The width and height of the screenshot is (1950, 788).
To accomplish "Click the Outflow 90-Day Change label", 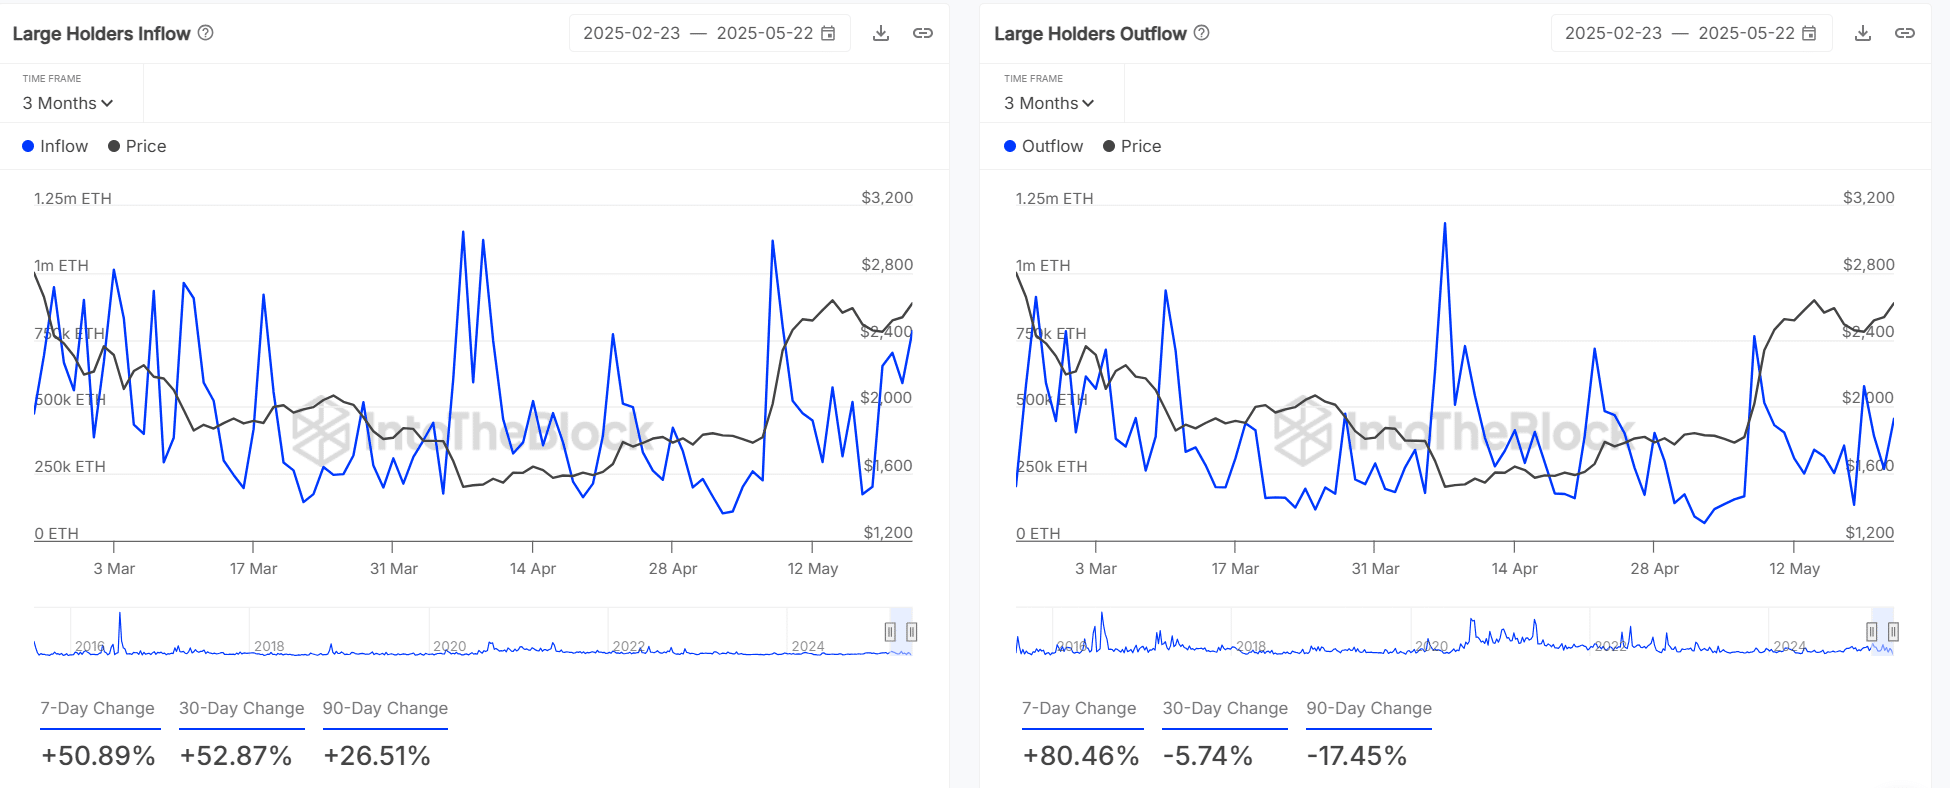I will coord(1369,708).
